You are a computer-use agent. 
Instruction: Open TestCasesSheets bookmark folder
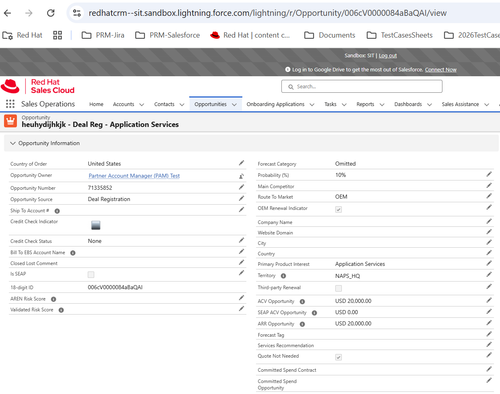point(399,35)
